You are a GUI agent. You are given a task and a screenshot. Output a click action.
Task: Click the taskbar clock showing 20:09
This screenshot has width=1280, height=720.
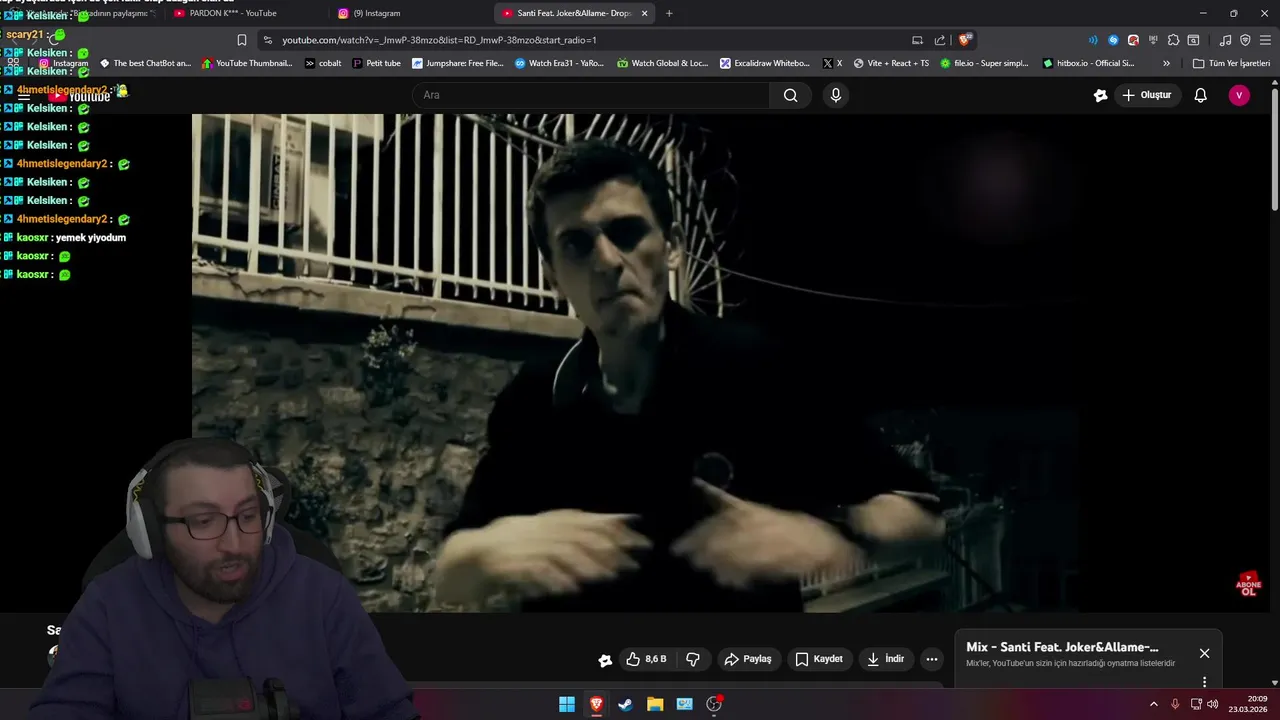click(x=1249, y=704)
